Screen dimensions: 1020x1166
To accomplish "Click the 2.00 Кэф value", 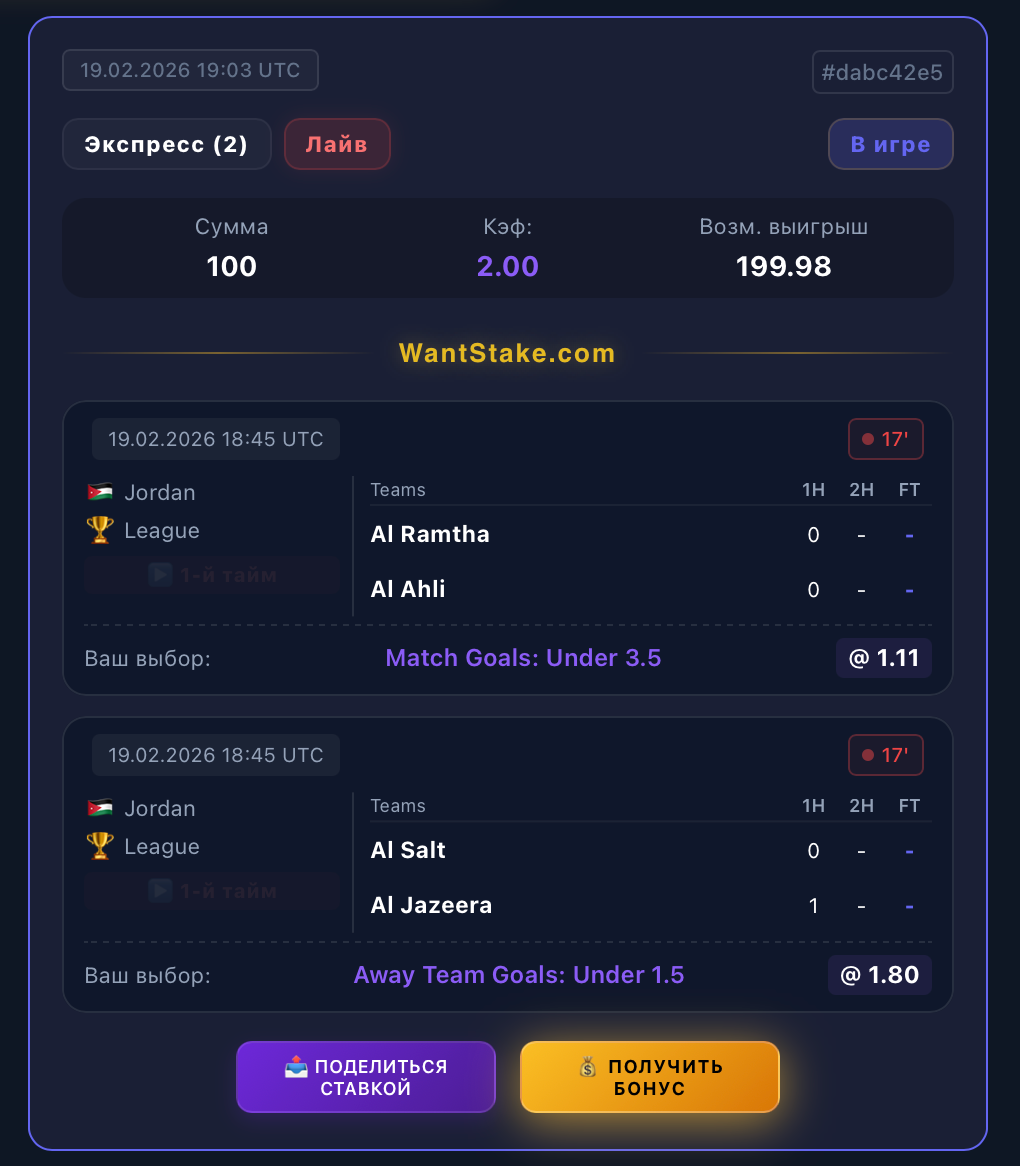I will tap(508, 266).
